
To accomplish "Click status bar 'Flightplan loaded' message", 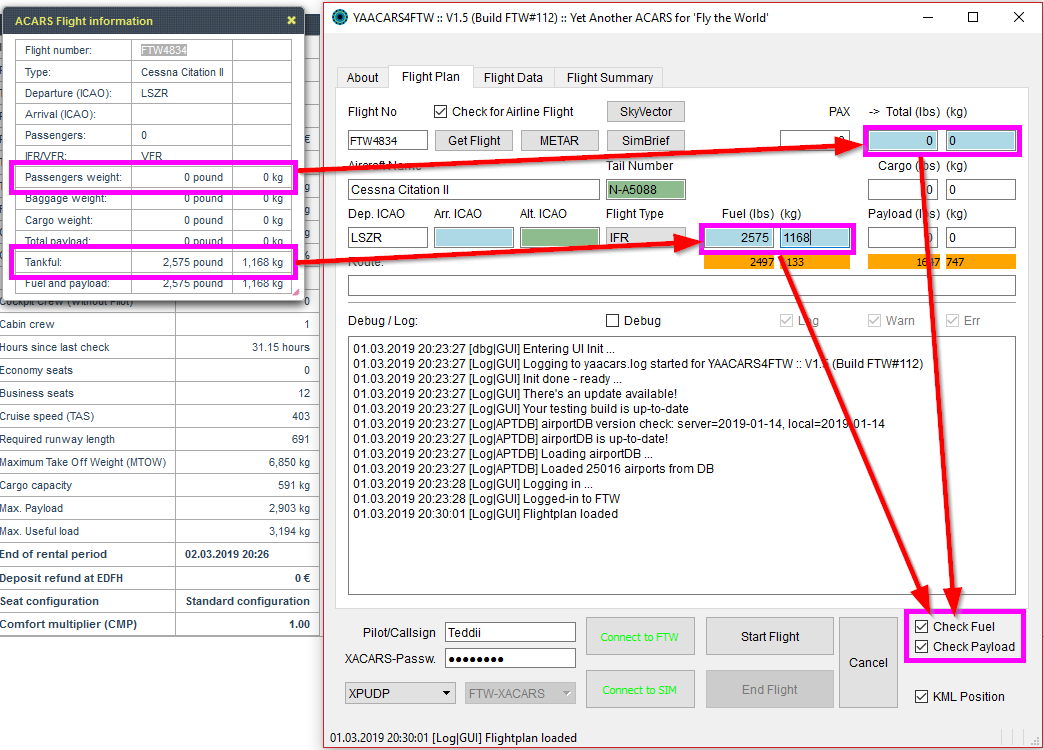I will (x=453, y=738).
